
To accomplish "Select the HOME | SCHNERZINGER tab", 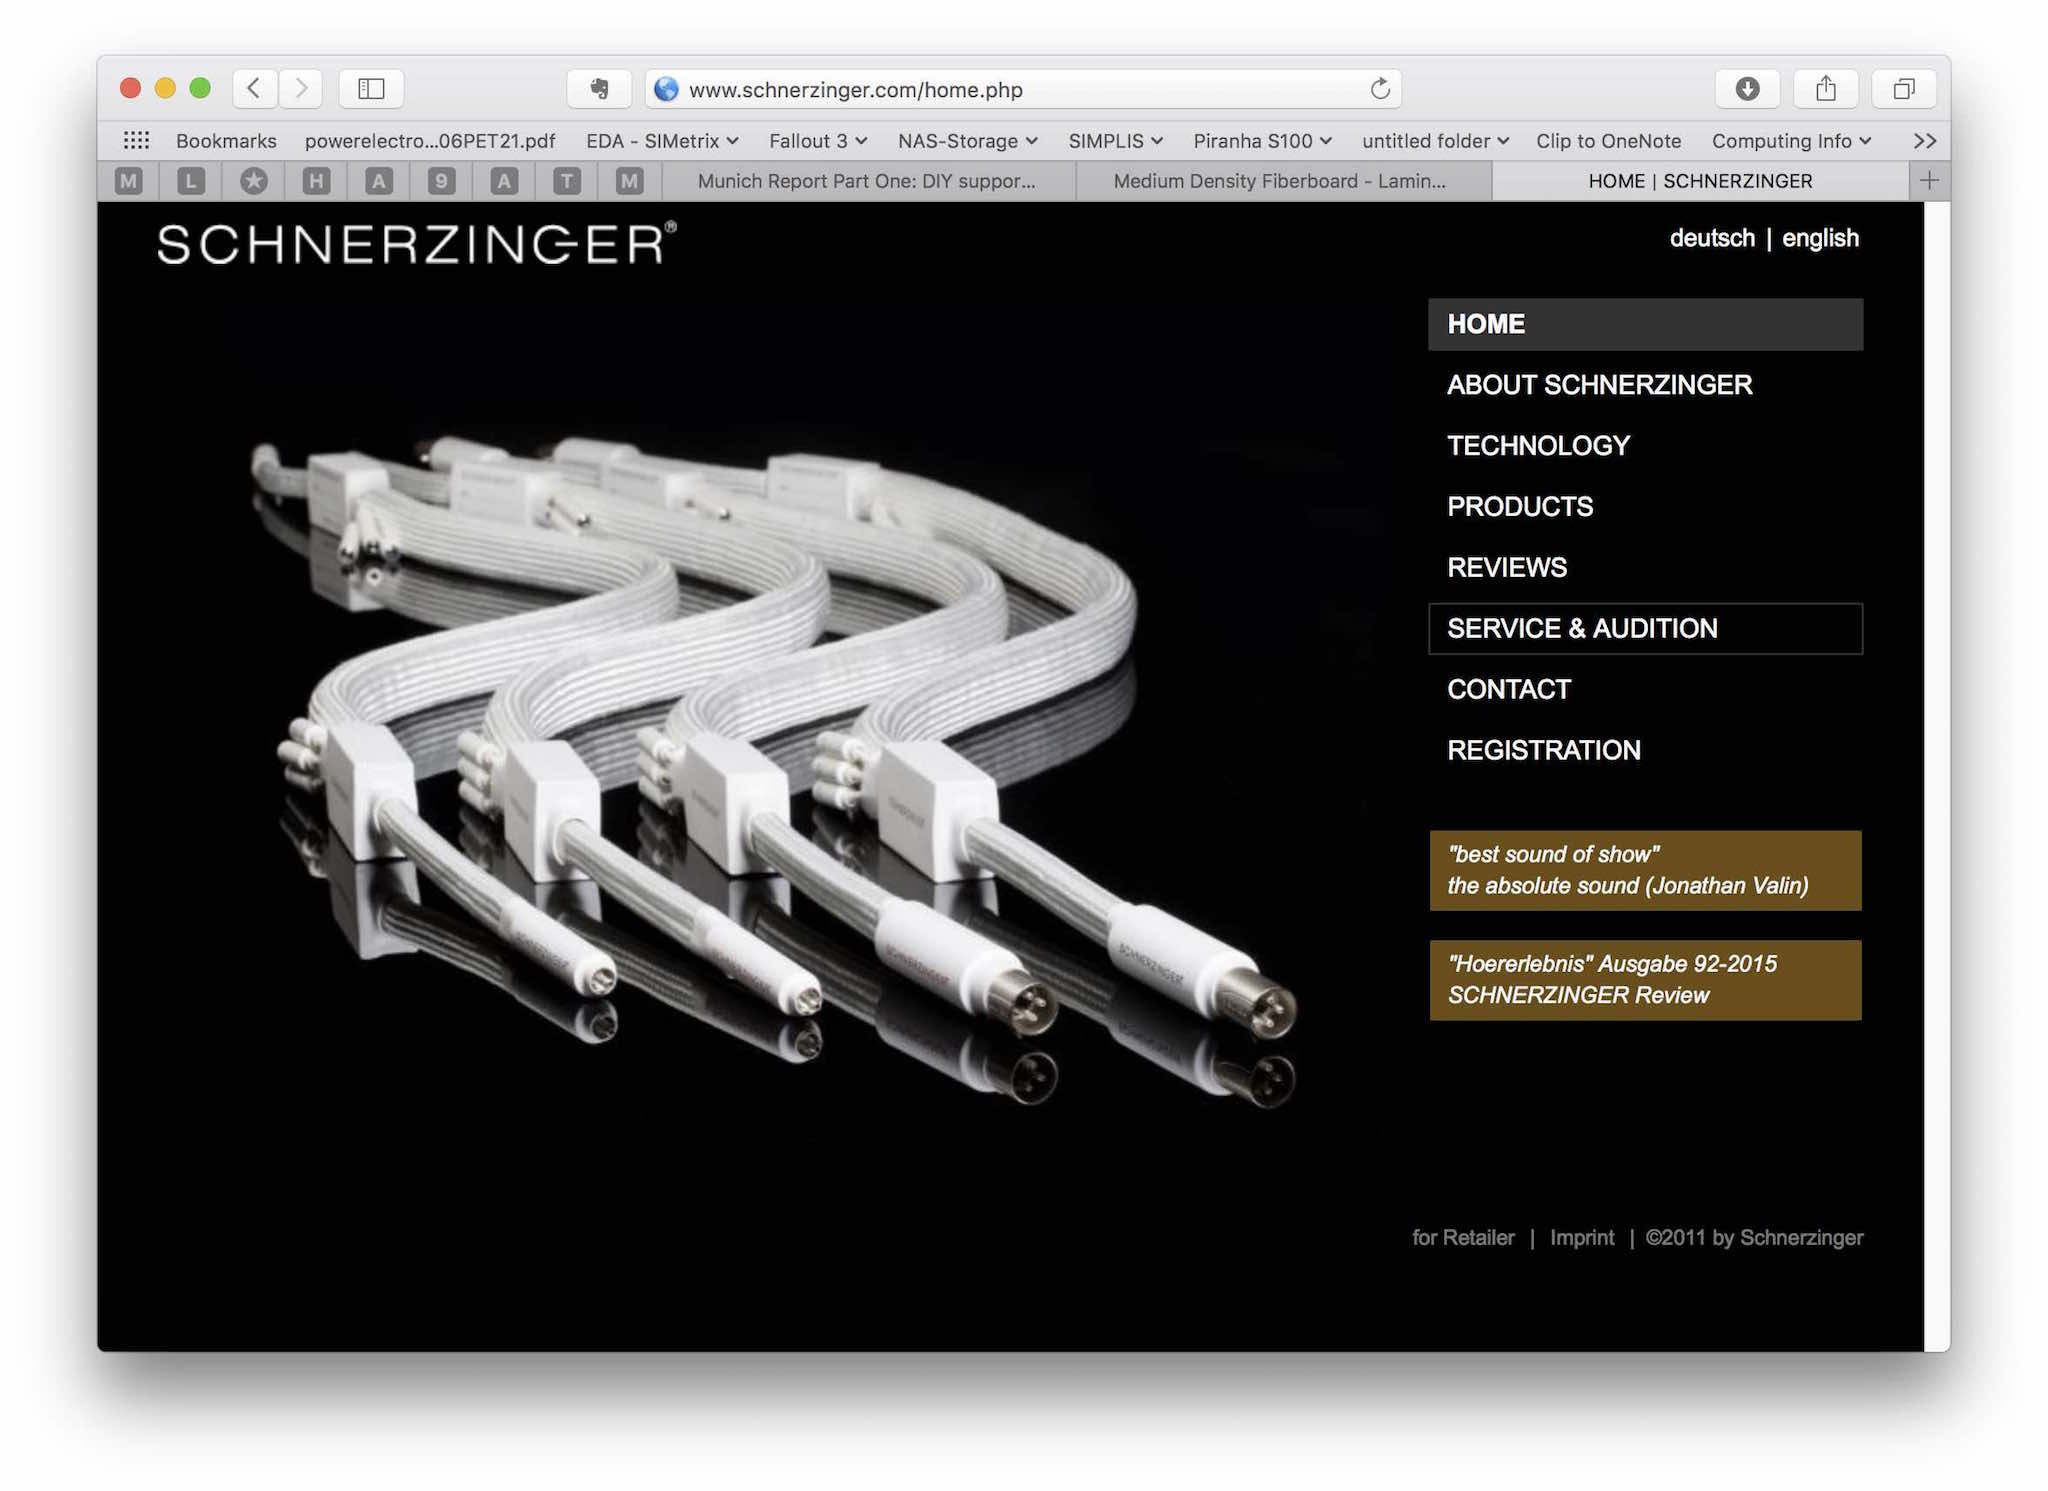I will [1700, 181].
